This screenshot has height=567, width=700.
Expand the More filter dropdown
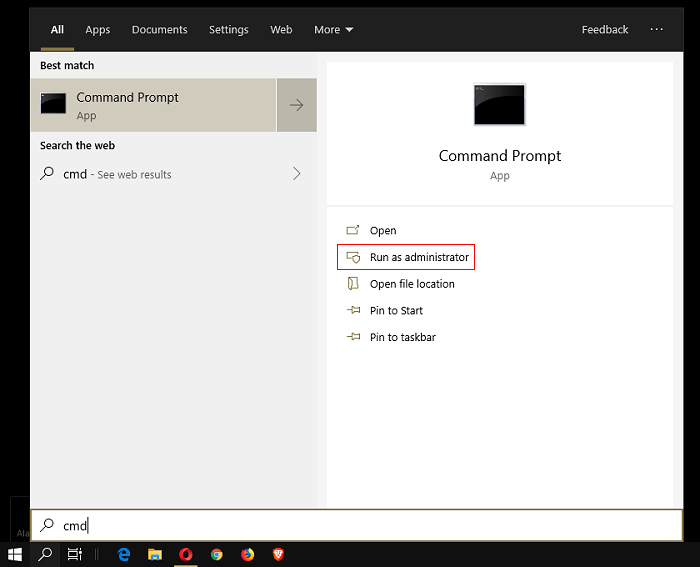point(333,30)
